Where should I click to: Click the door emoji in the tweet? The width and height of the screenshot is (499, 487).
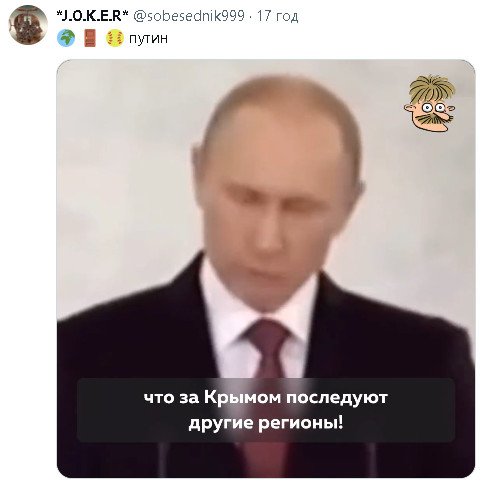(x=90, y=38)
